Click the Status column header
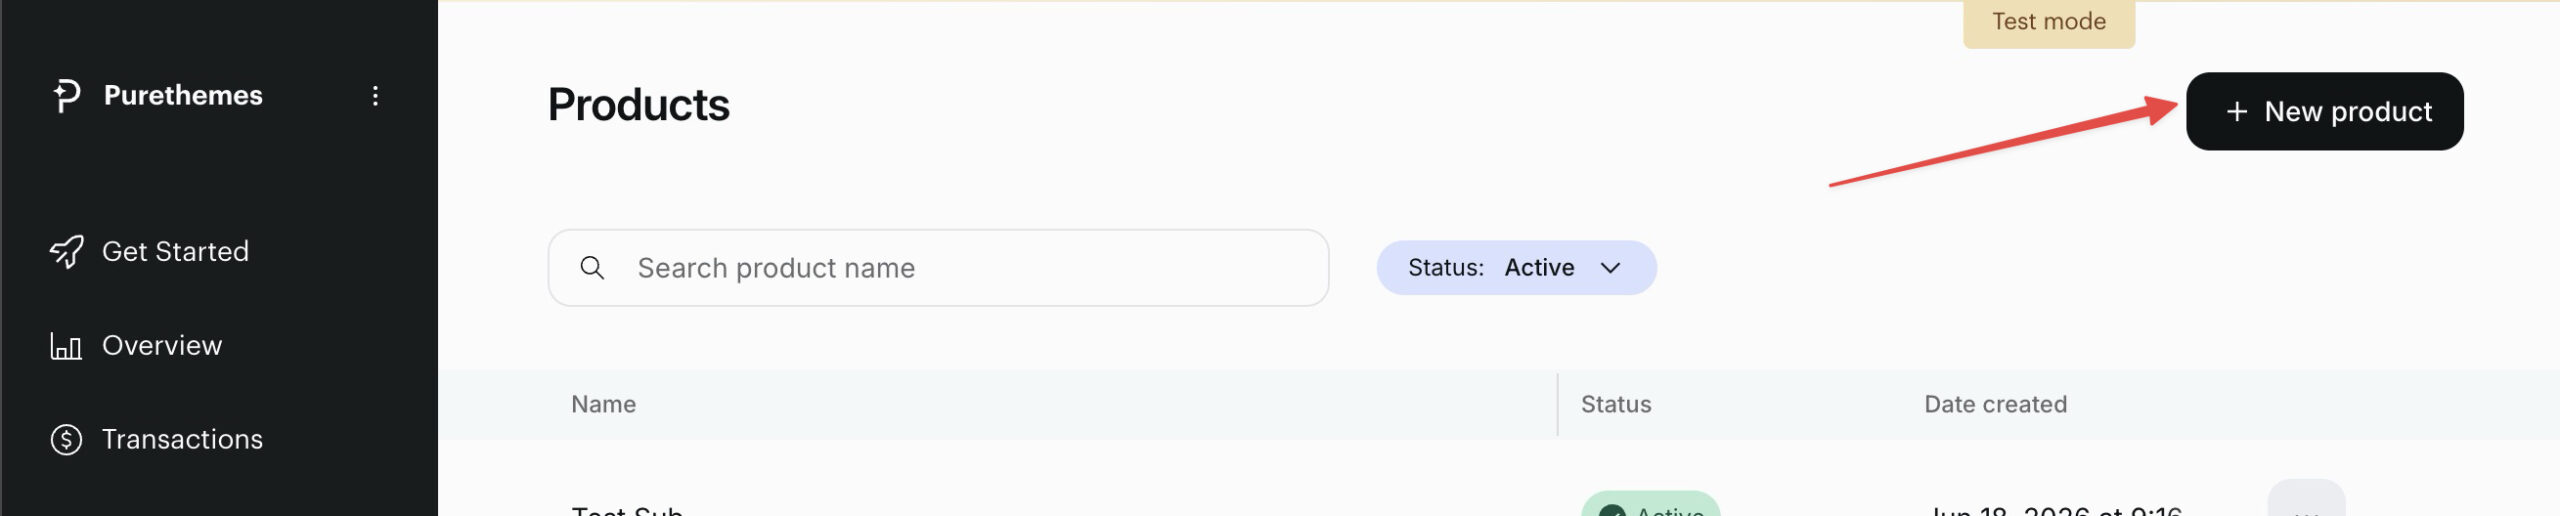2560x516 pixels. tap(1616, 405)
